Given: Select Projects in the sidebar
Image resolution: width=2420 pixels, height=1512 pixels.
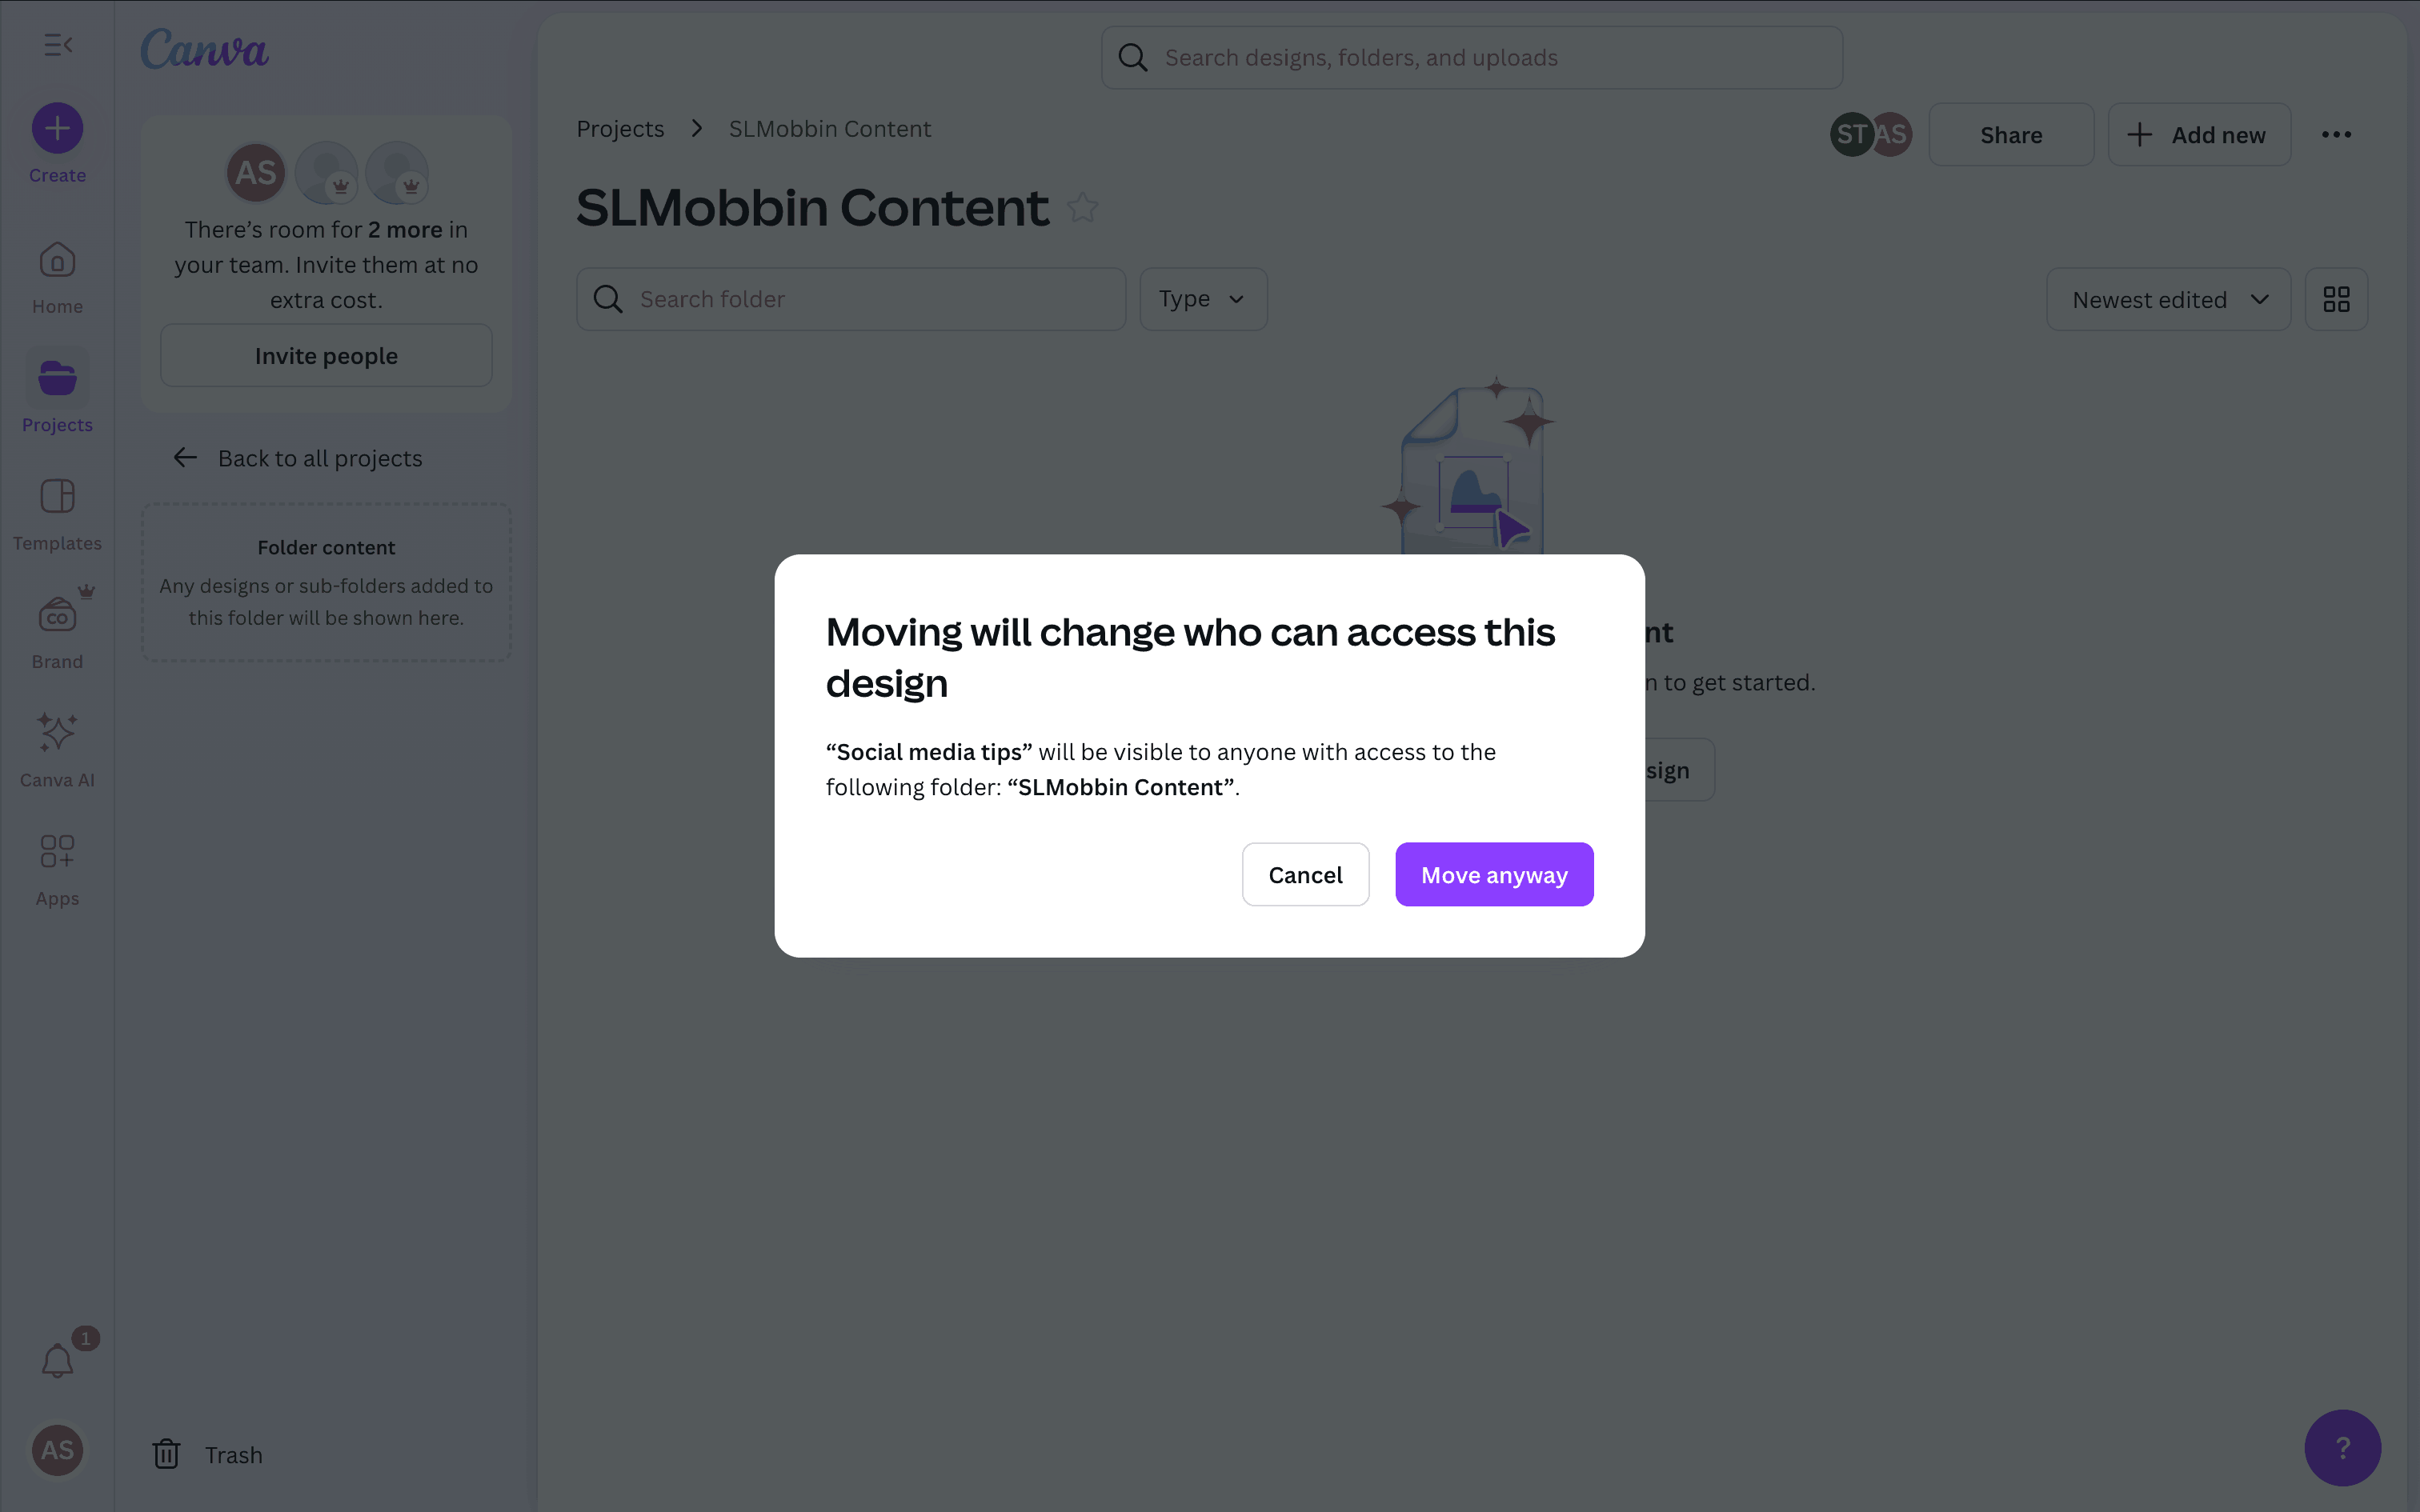Looking at the screenshot, I should pos(57,380).
